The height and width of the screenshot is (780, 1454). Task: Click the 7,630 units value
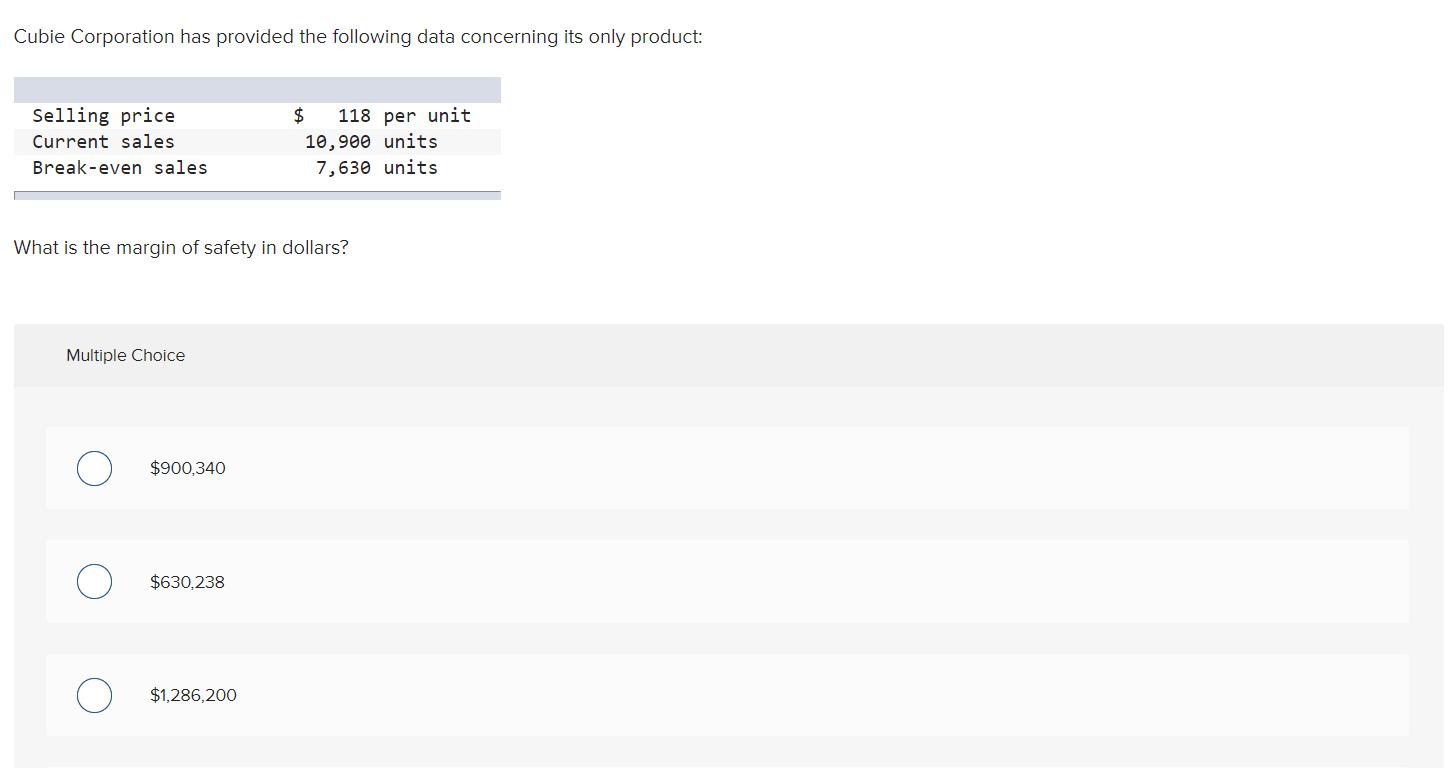376,168
